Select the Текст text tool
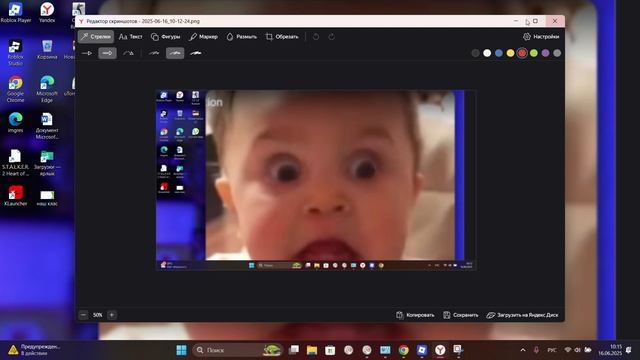The height and width of the screenshot is (360, 640). 131,37
